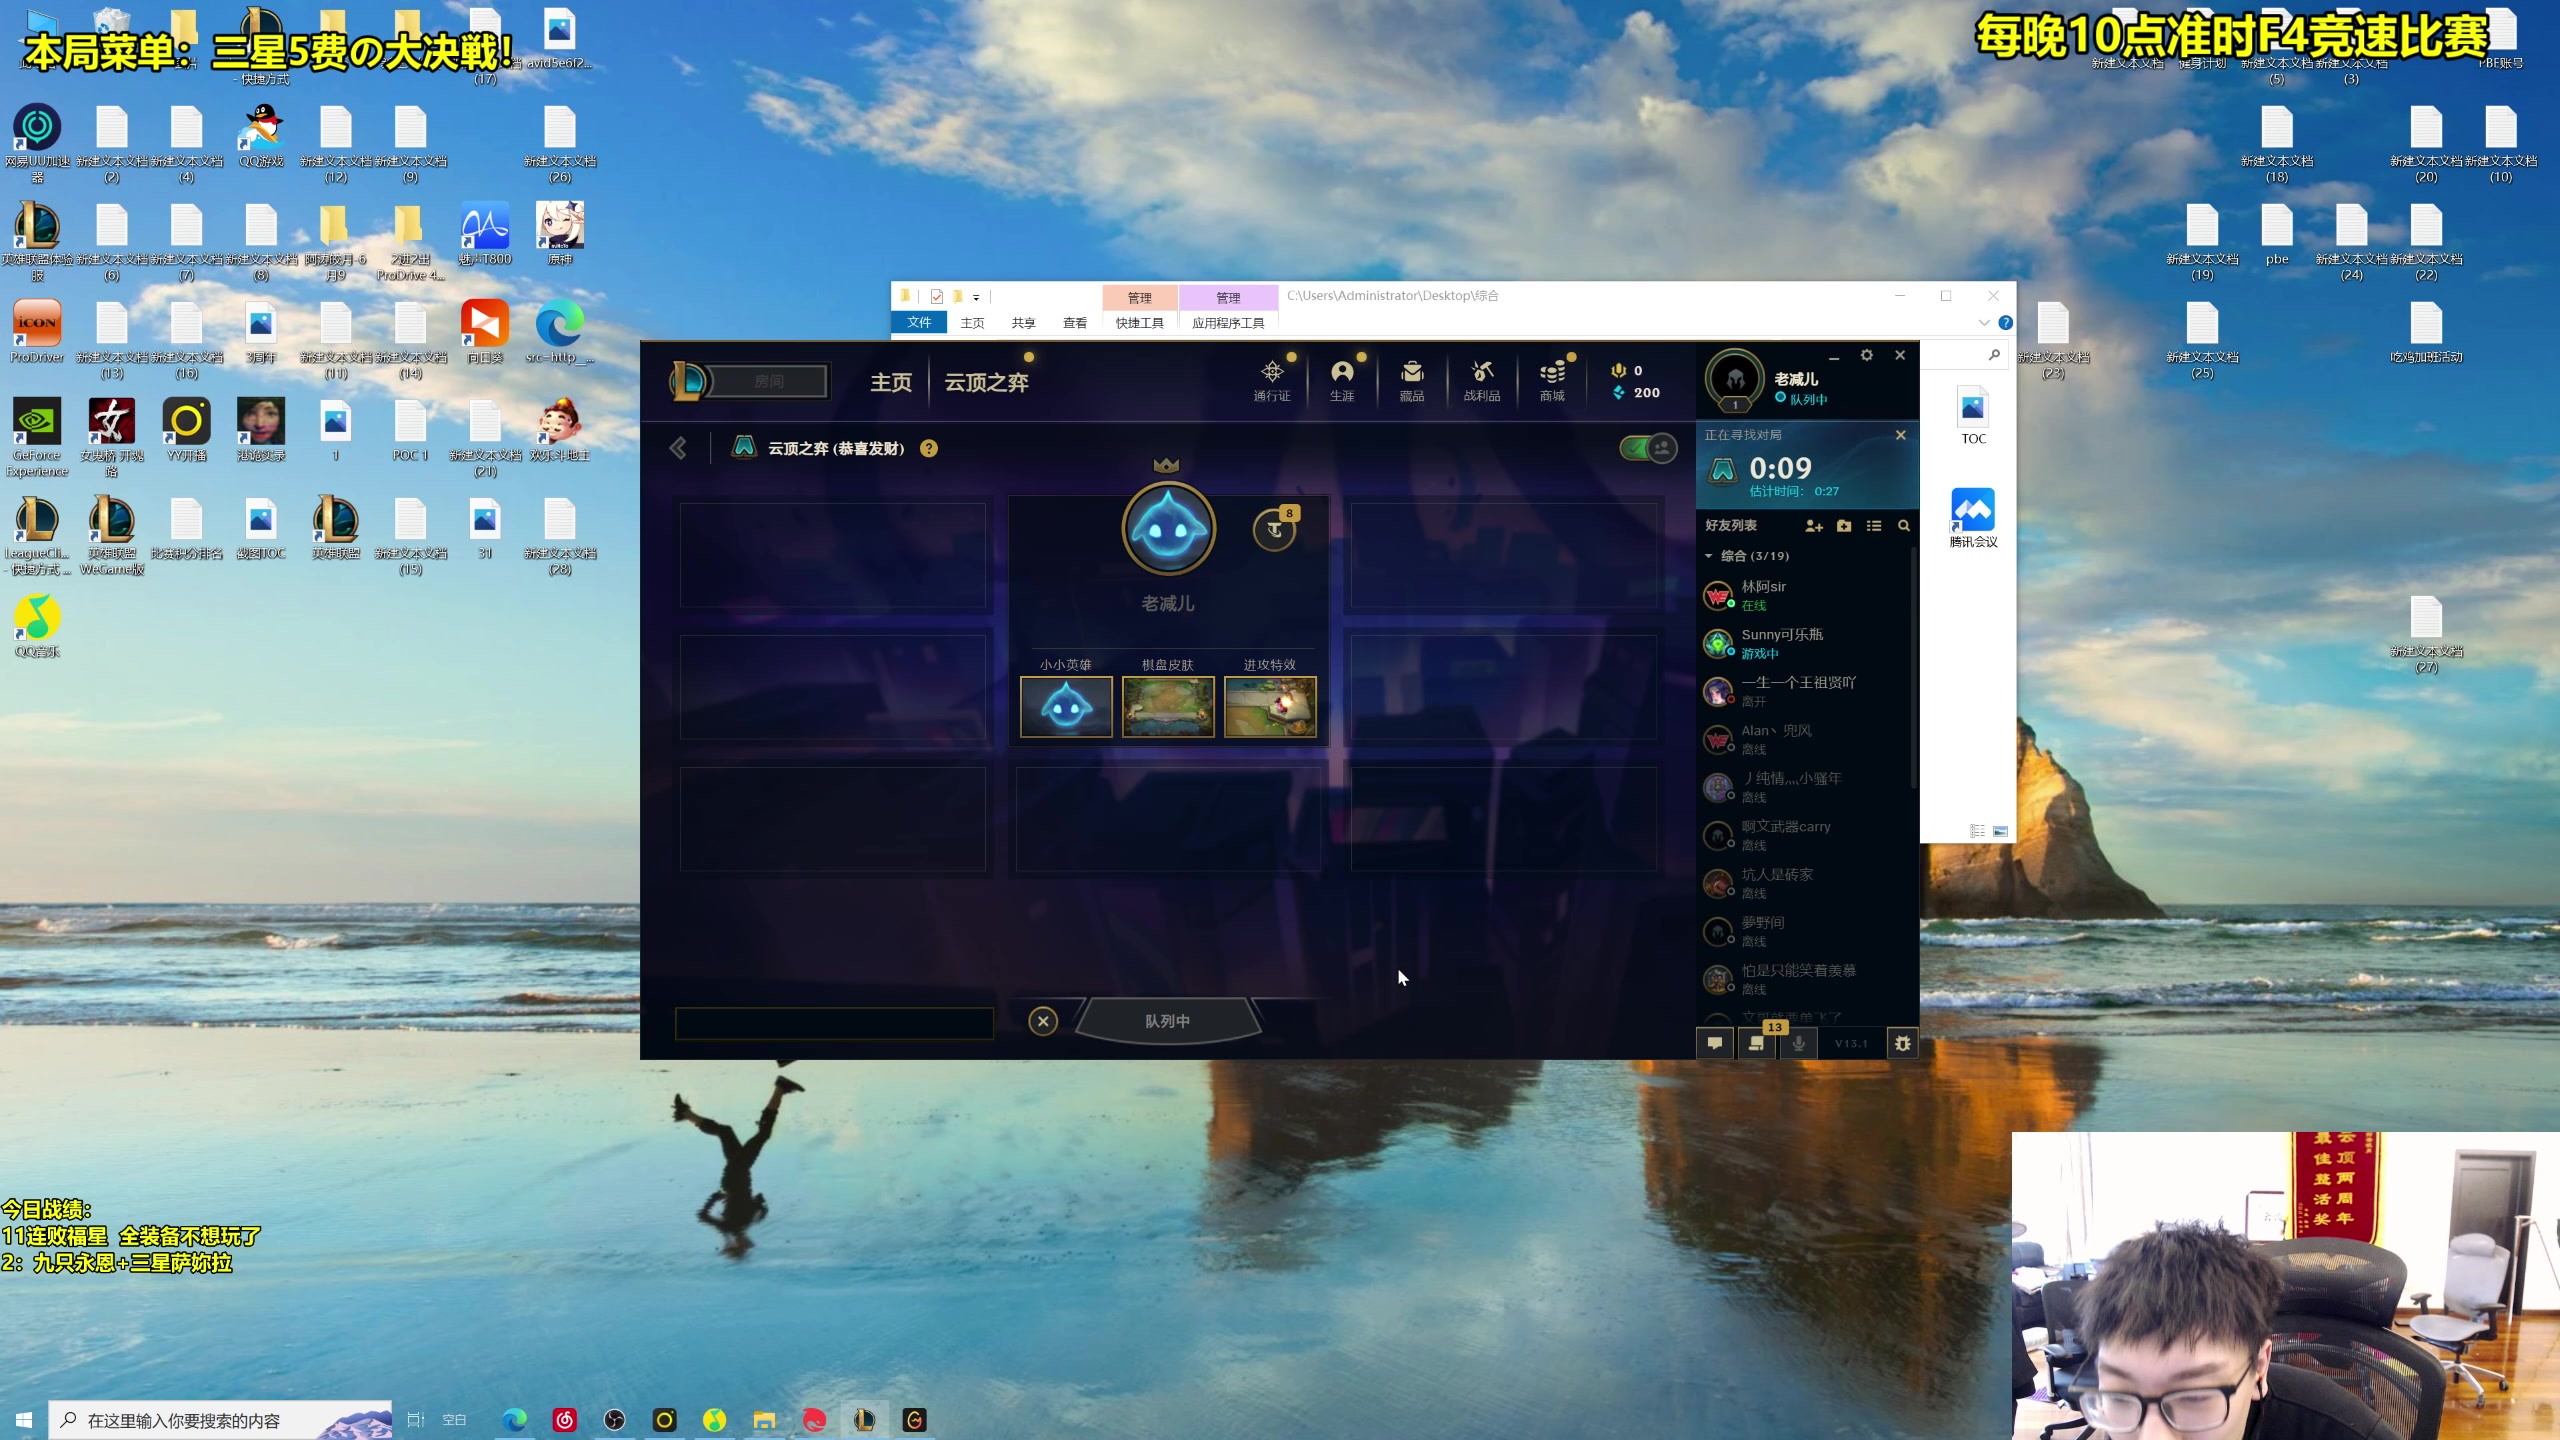Click the microphone voice icon
The image size is (2560, 1440).
(1799, 1043)
